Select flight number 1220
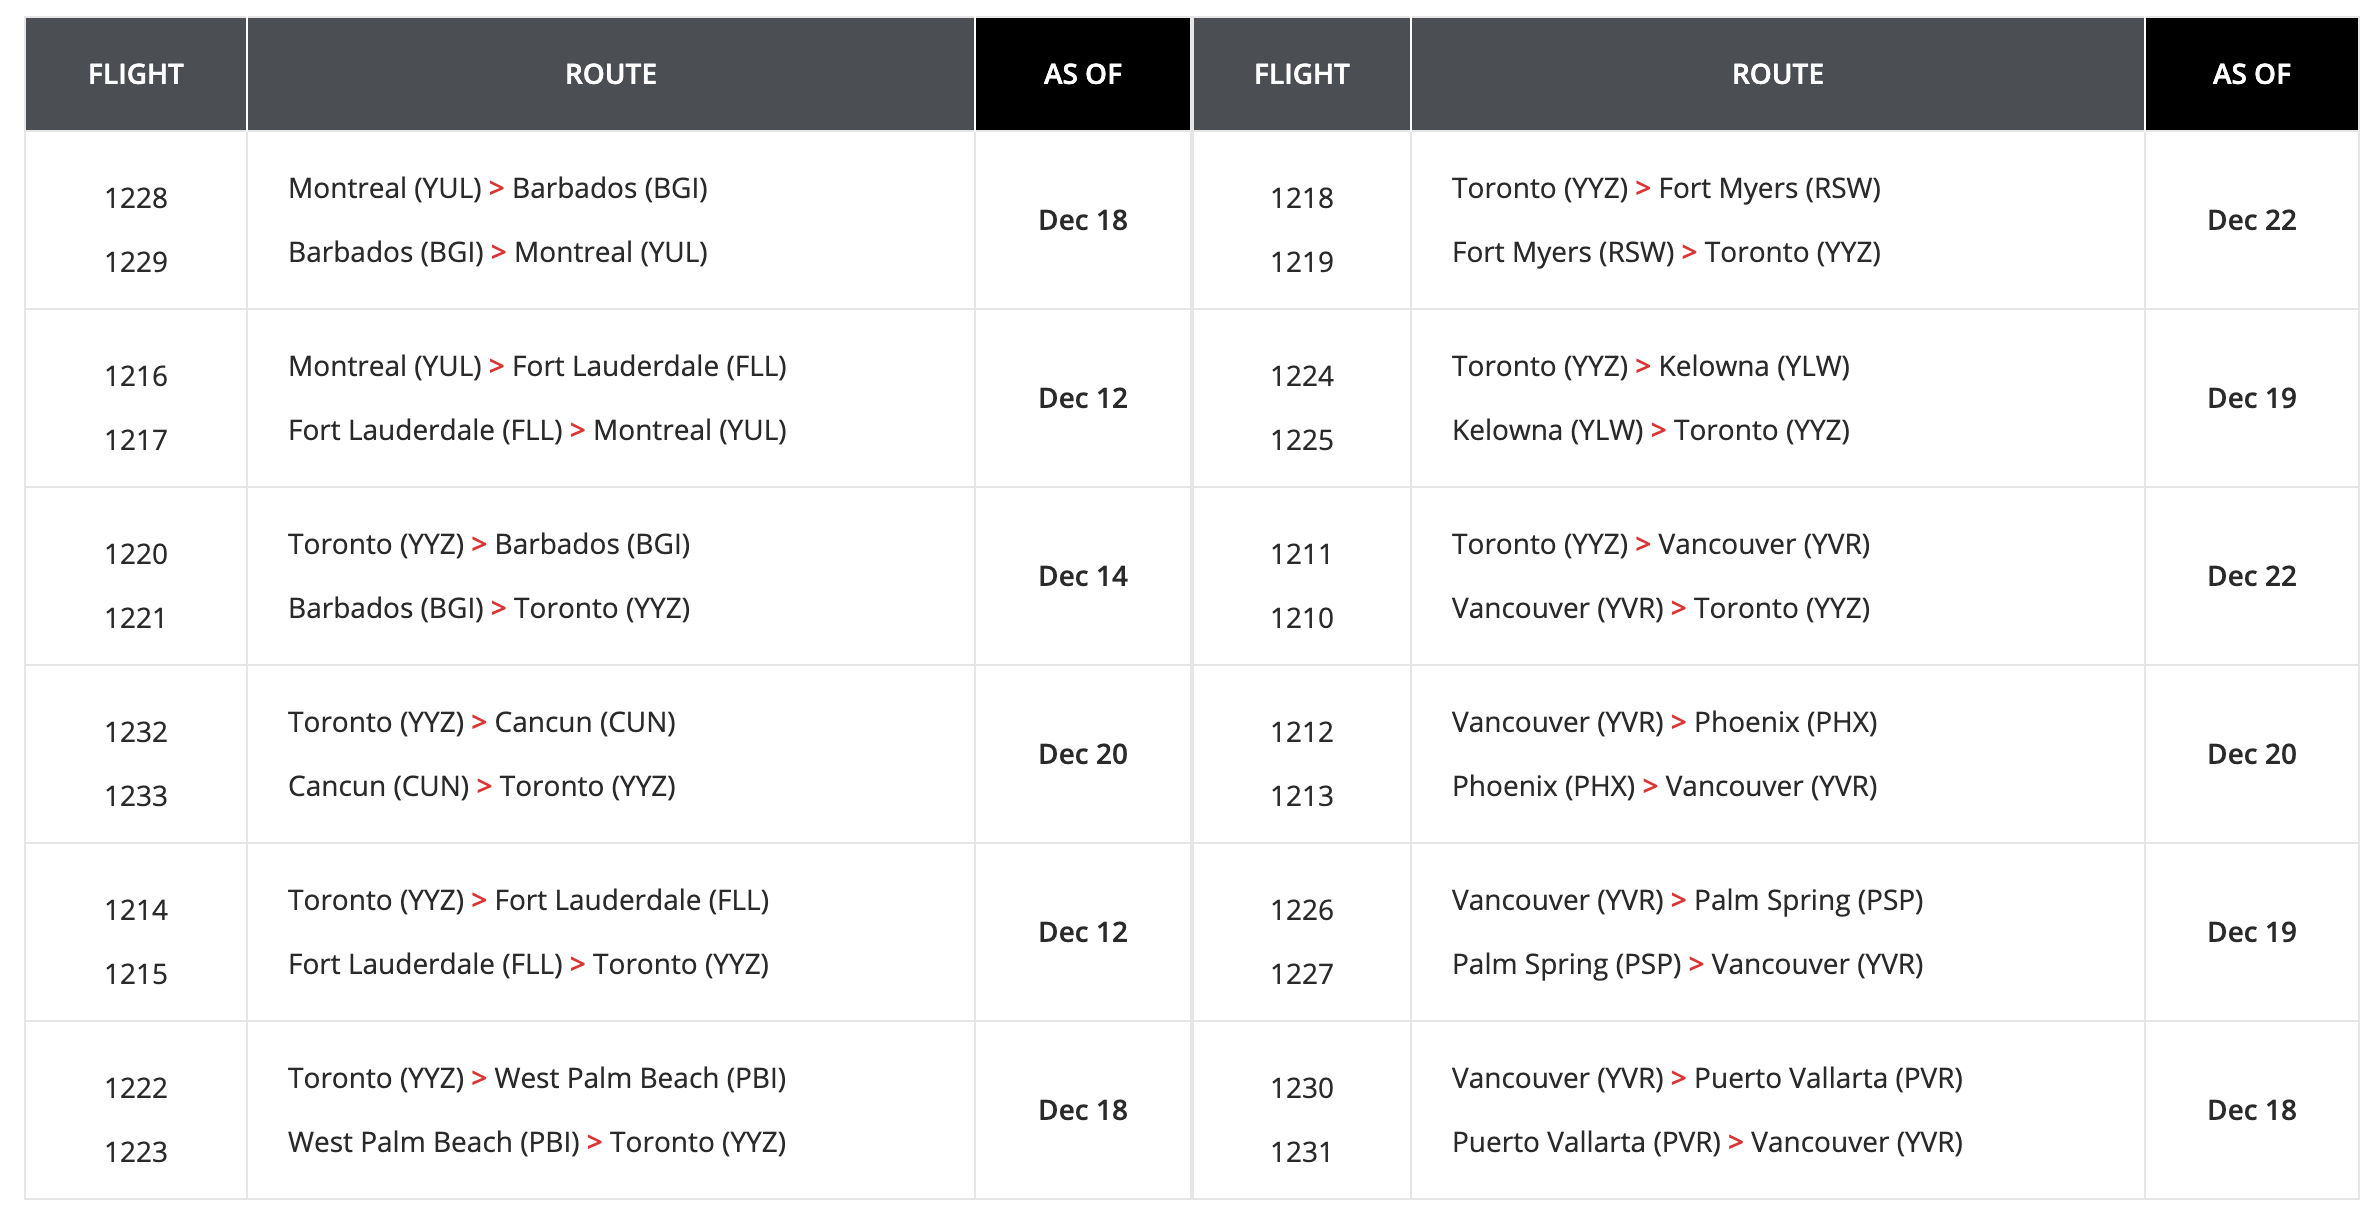The image size is (2374, 1216). (x=136, y=554)
